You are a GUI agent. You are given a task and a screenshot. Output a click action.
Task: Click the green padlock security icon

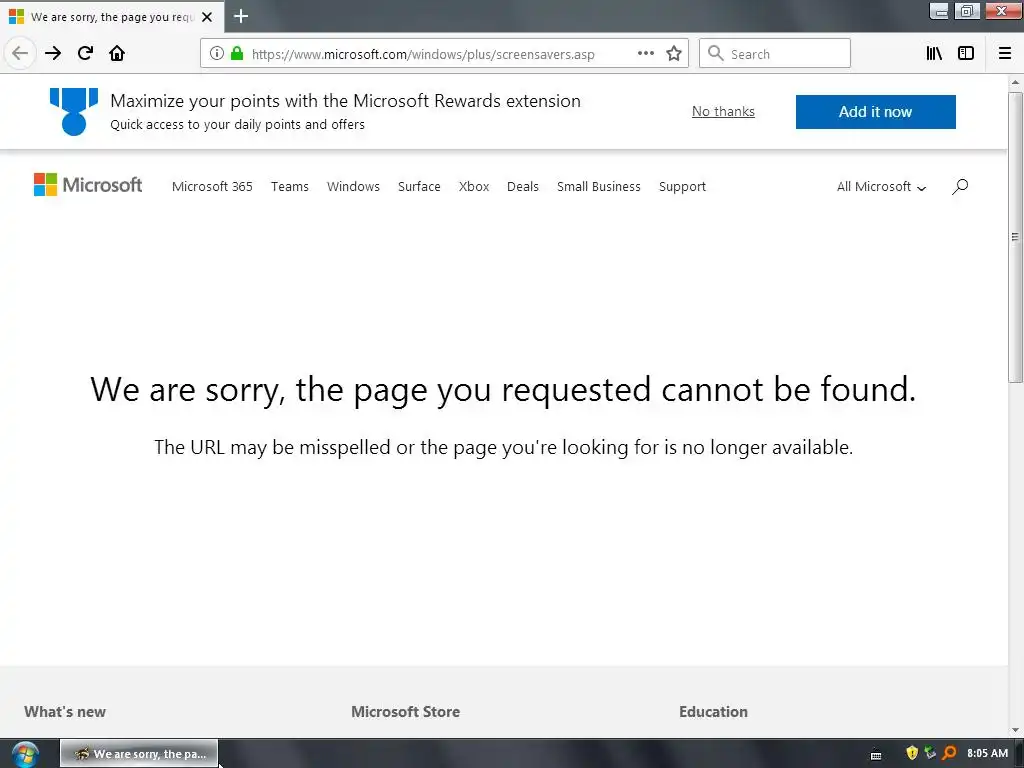coord(237,54)
